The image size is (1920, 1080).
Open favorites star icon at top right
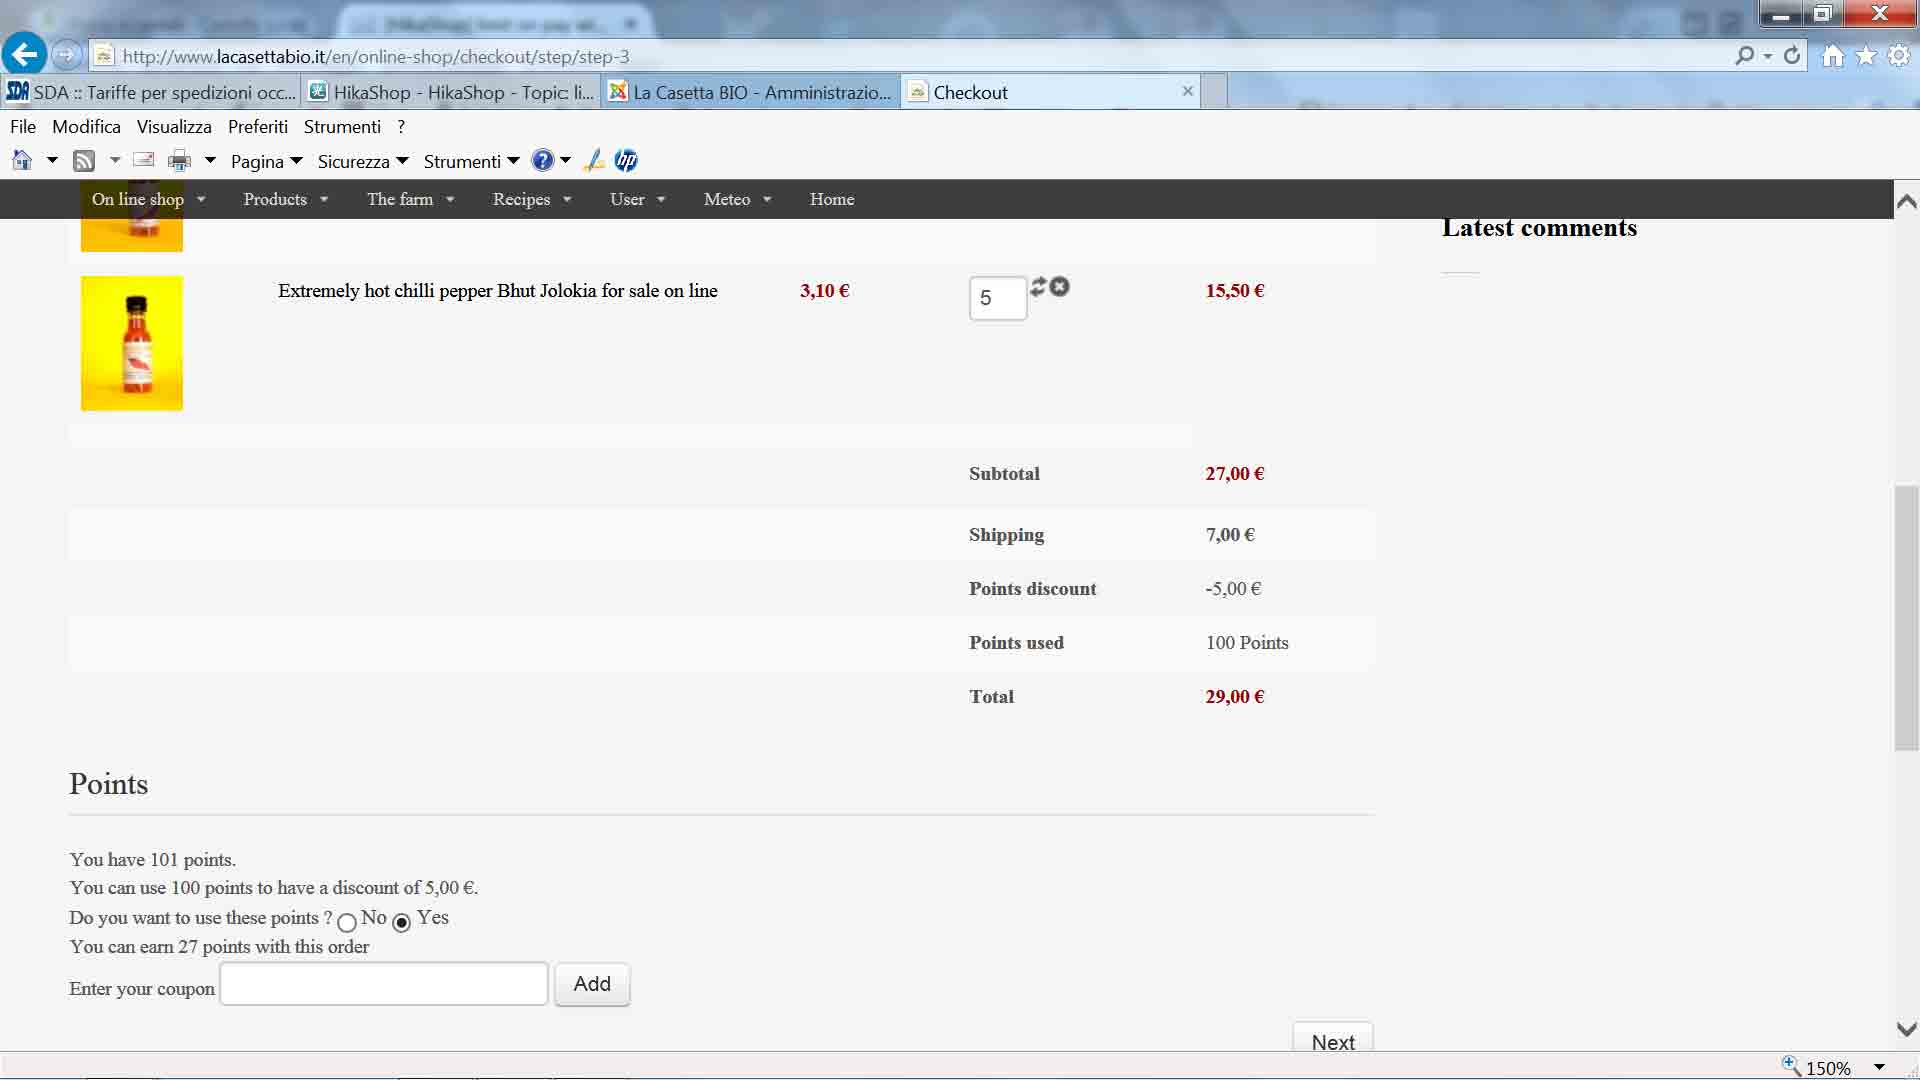(x=1866, y=56)
